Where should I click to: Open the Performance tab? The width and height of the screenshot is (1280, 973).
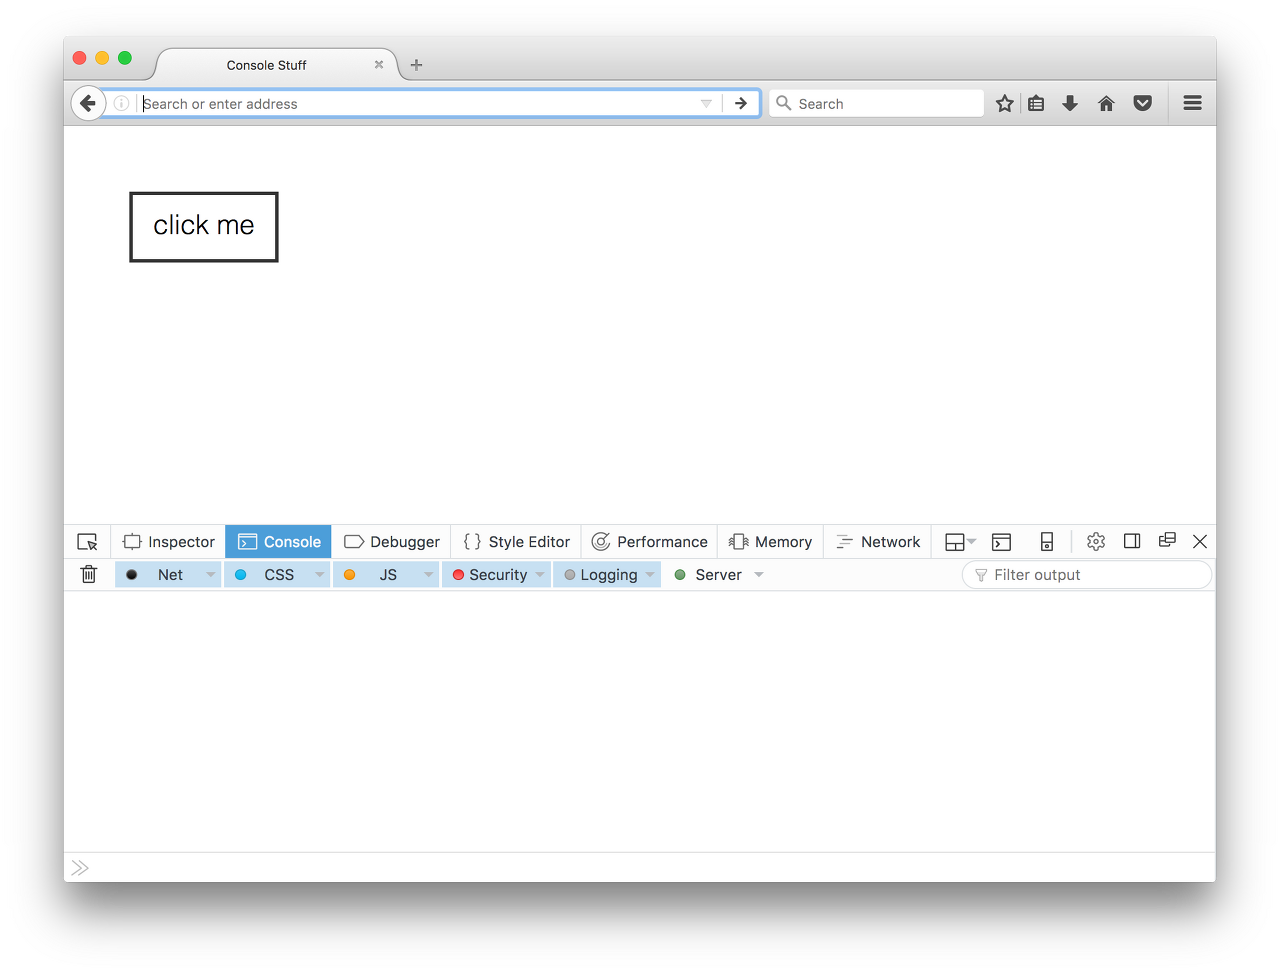point(650,542)
